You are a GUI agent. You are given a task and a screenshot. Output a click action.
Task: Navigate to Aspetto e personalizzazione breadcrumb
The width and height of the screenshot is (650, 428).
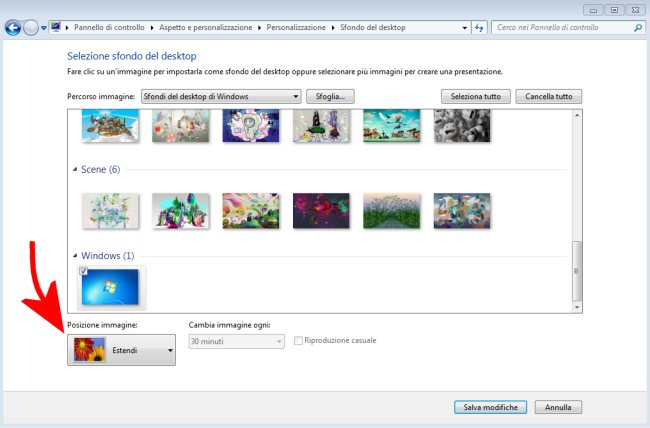click(x=205, y=27)
